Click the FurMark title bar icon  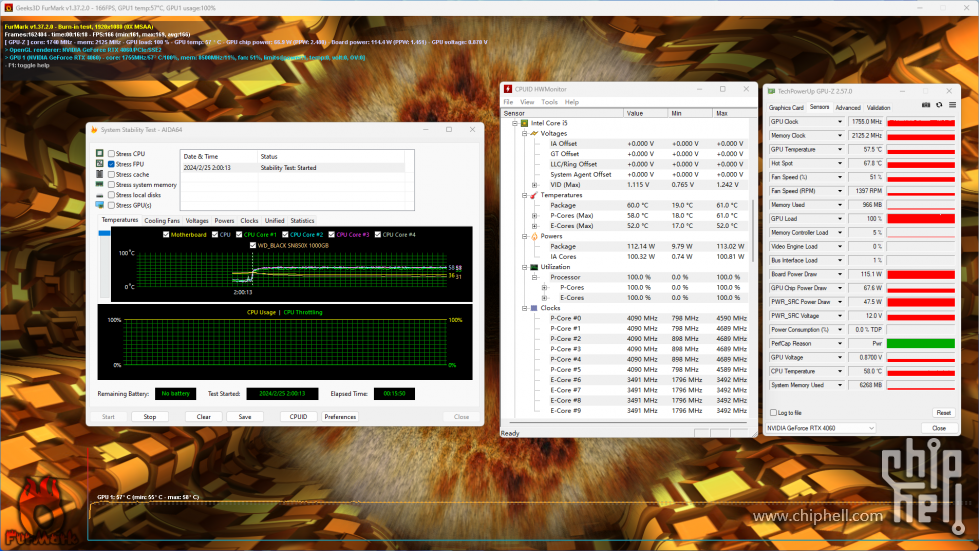click(x=9, y=7)
